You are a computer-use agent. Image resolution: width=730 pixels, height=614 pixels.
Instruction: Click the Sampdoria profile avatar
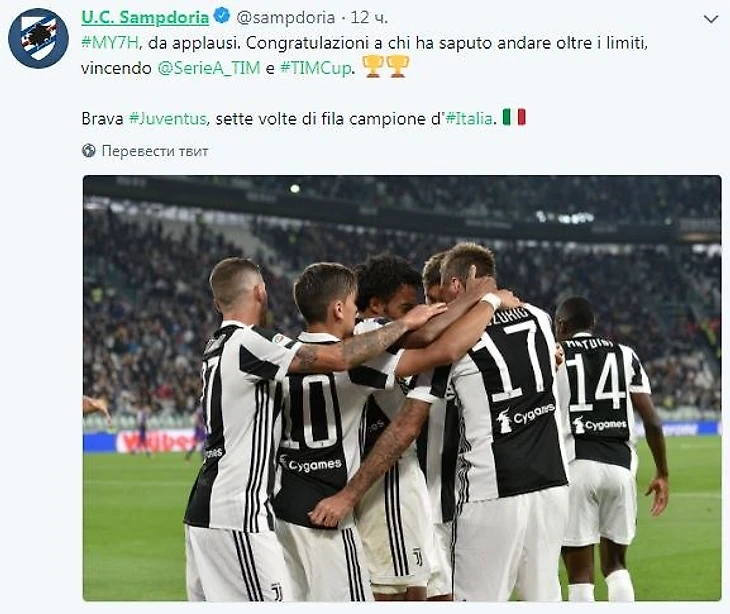[39, 38]
